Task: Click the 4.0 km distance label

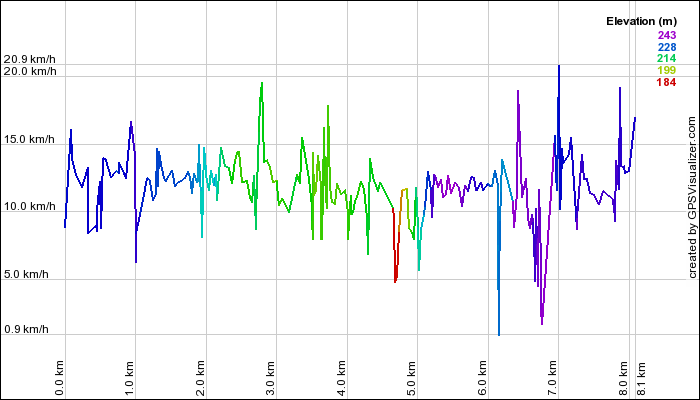Action: coord(341,378)
